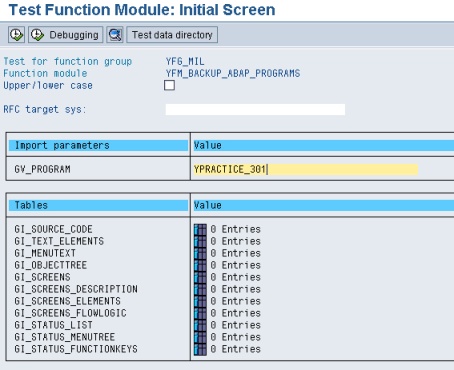The image size is (454, 370).
Task: Select the GI_SCREENS table name
Action: 42,277
